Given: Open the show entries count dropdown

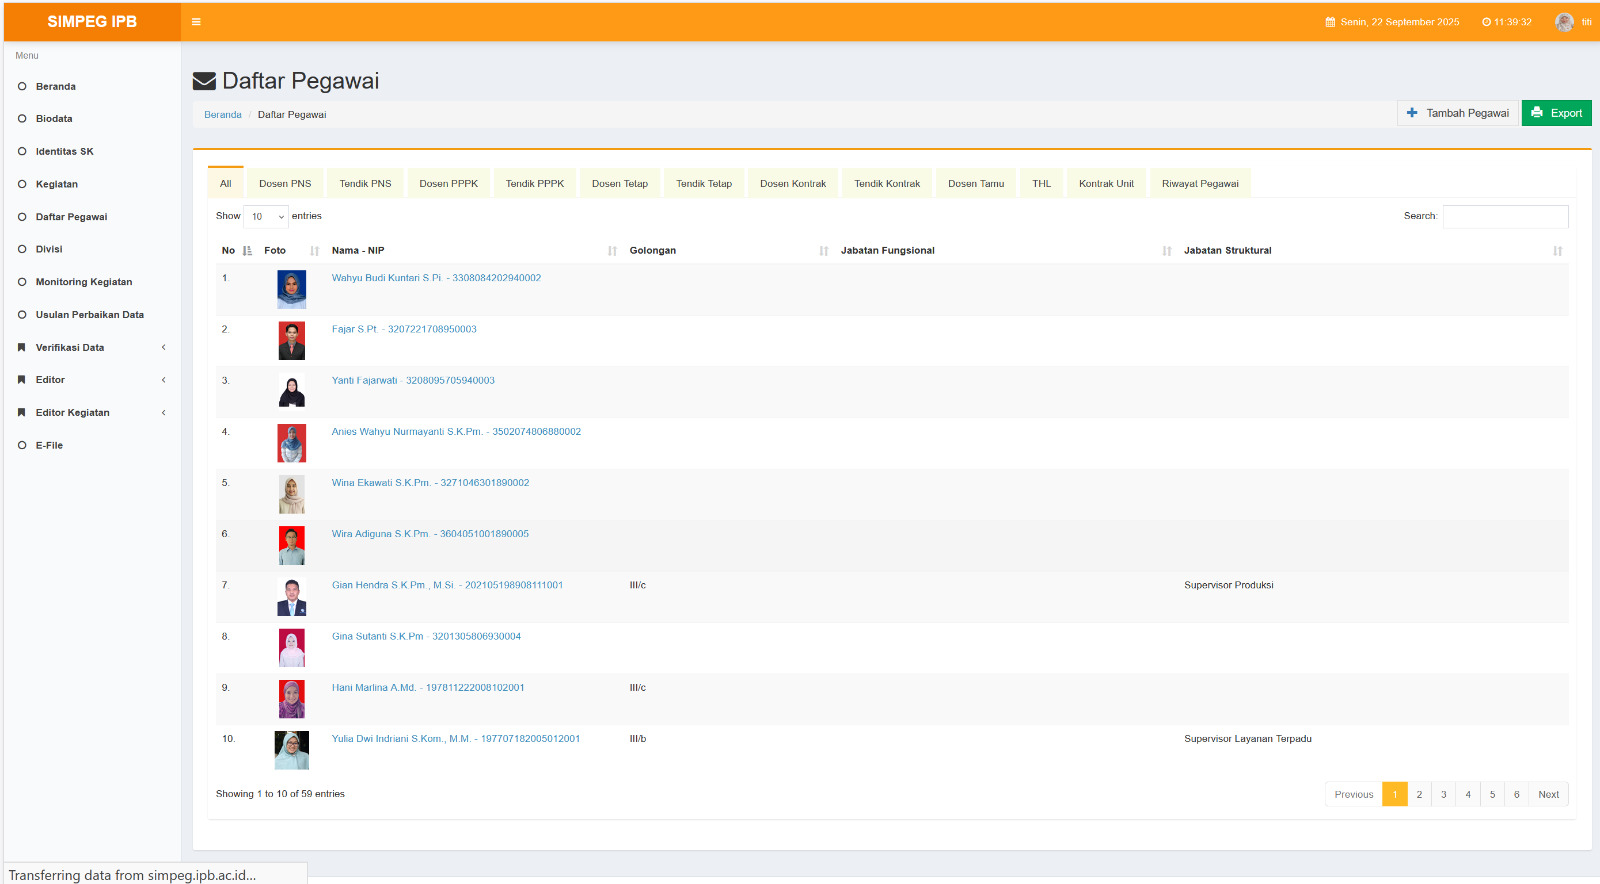Looking at the screenshot, I should coord(266,217).
